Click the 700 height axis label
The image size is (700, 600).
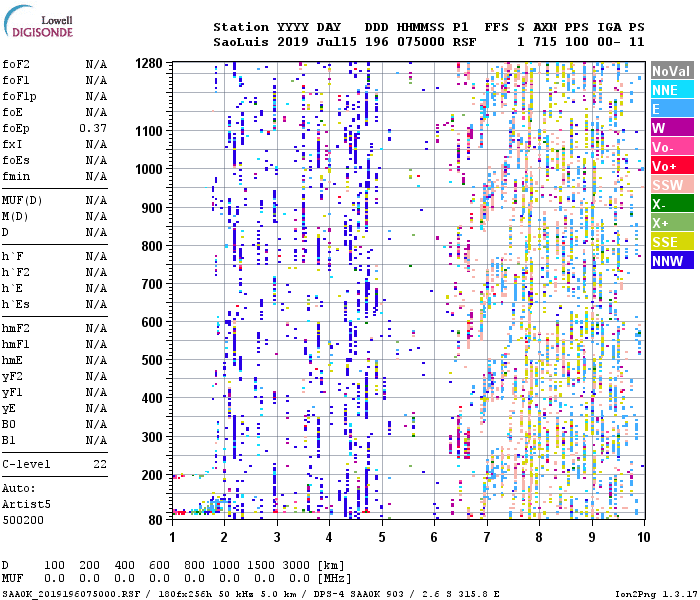coord(152,284)
